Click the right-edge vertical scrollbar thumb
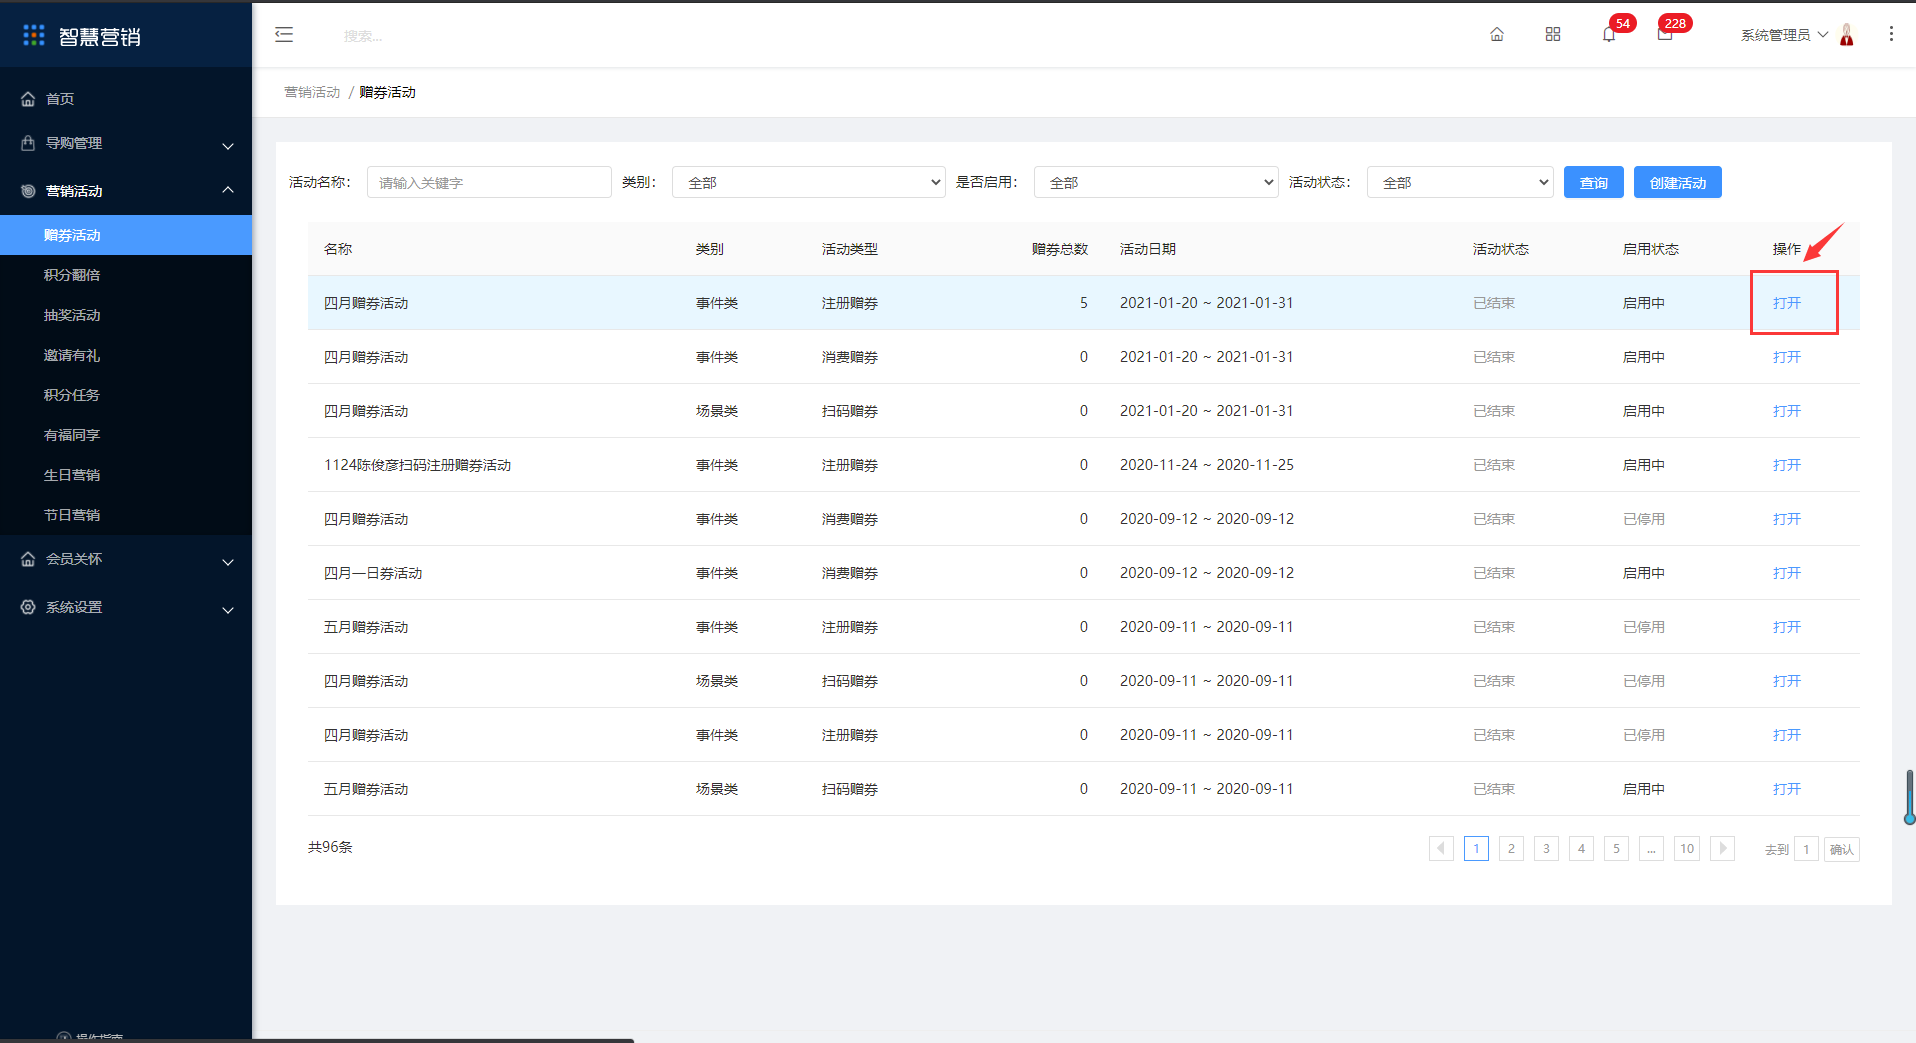The height and width of the screenshot is (1043, 1916). 1910,797
